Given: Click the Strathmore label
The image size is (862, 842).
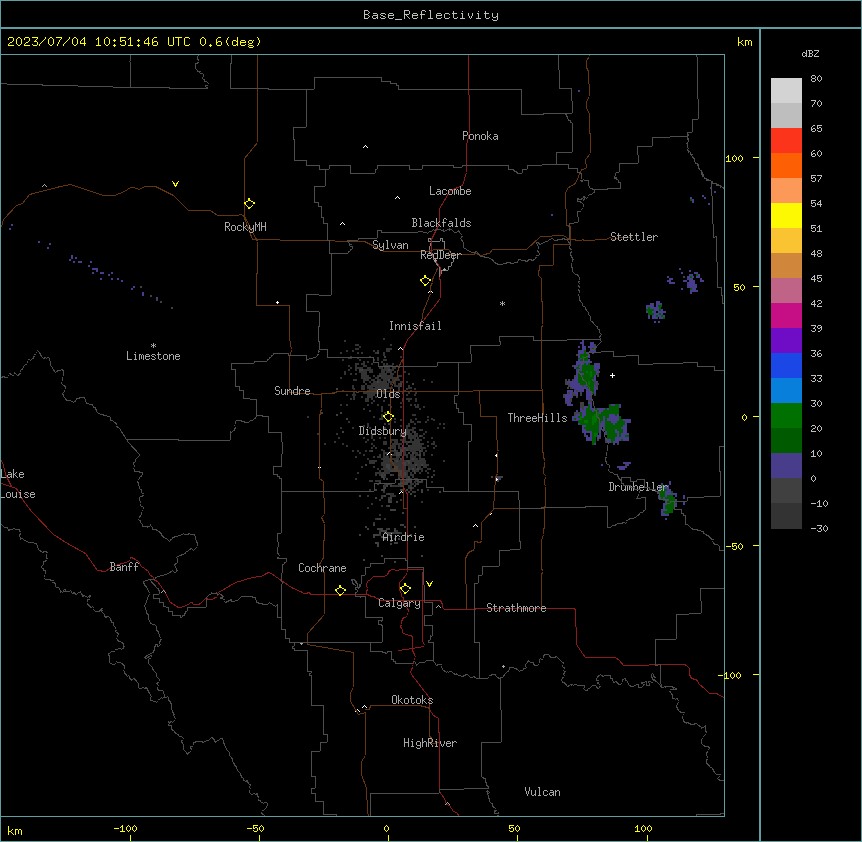Looking at the screenshot, I should 516,608.
